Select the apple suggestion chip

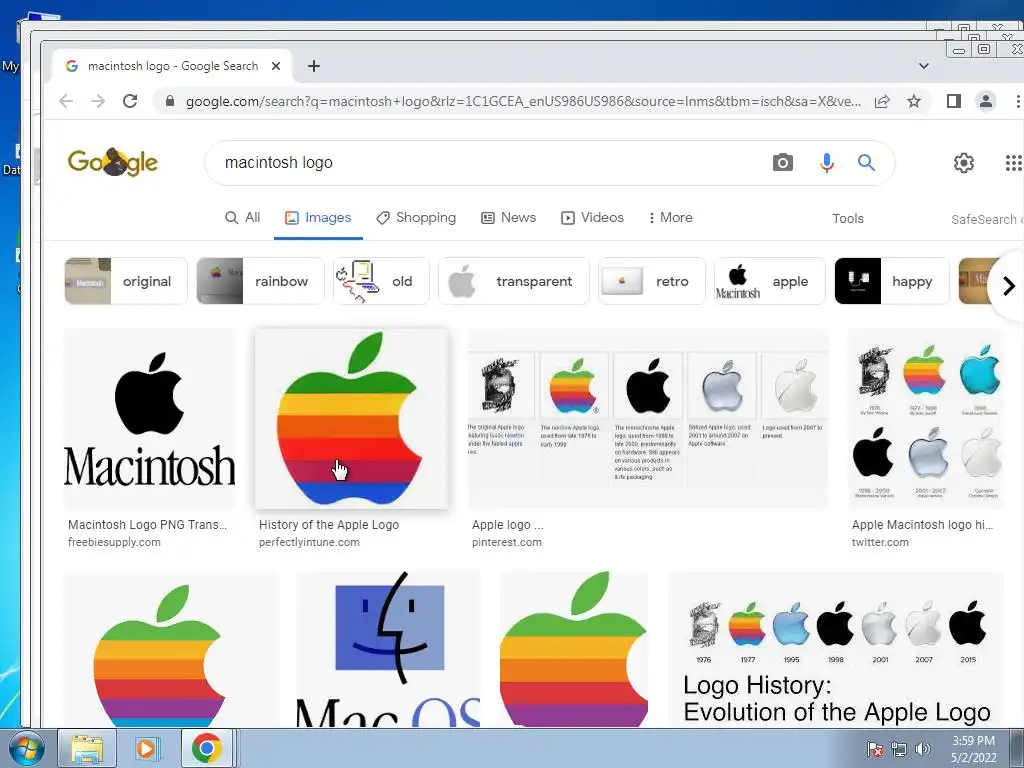pos(769,281)
